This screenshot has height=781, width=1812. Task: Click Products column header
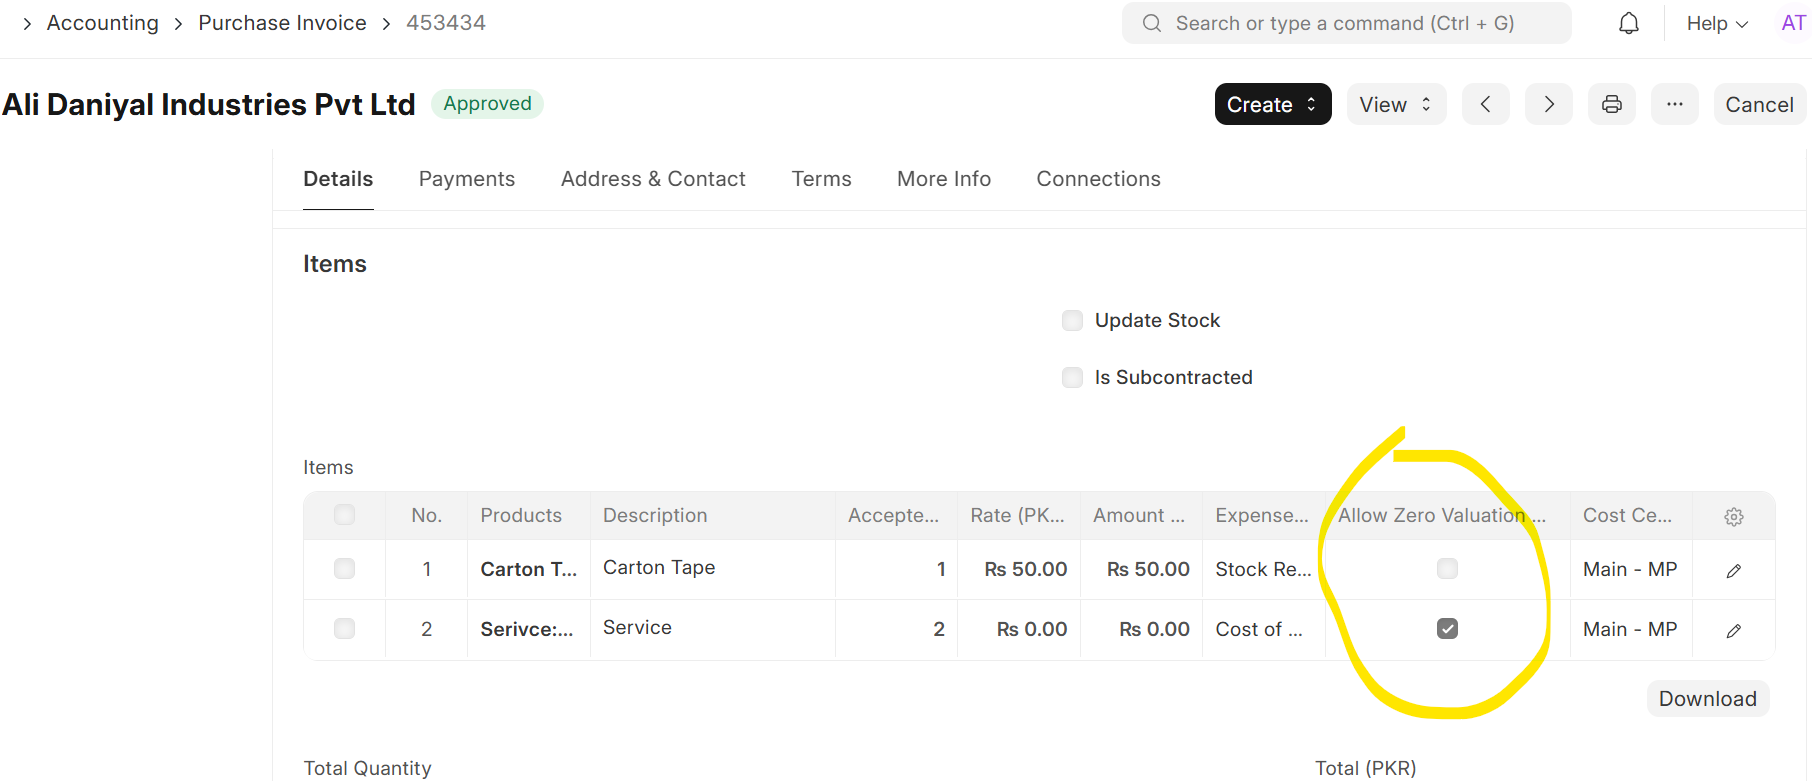click(528, 515)
